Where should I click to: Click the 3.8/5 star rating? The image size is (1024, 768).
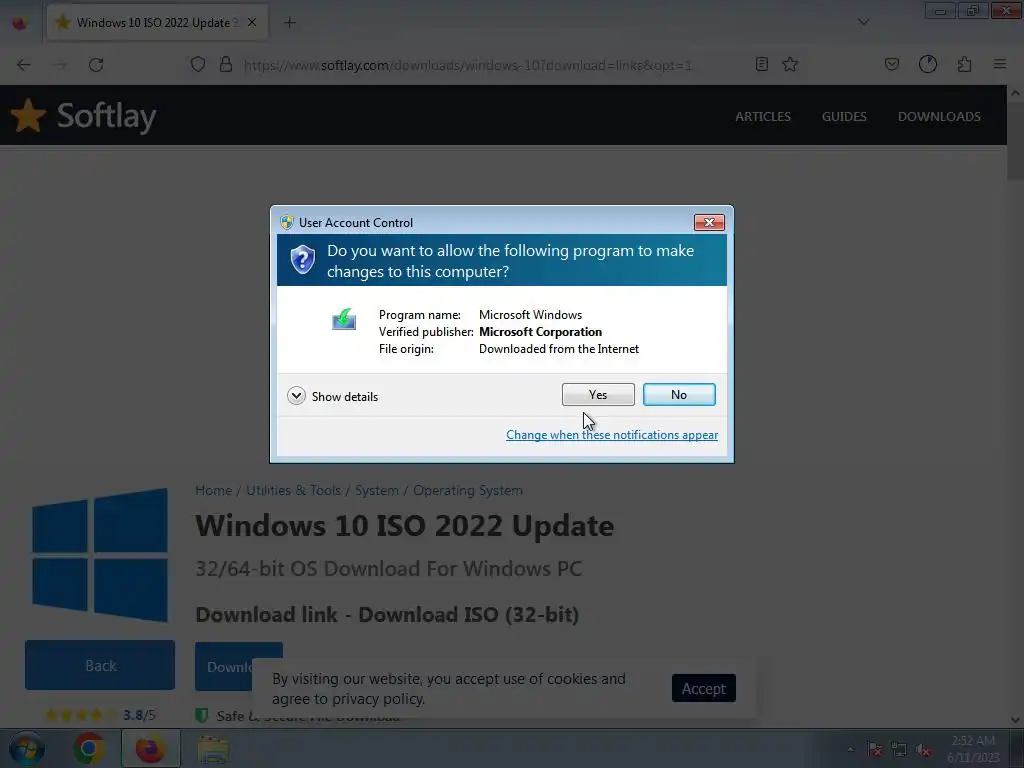click(100, 715)
